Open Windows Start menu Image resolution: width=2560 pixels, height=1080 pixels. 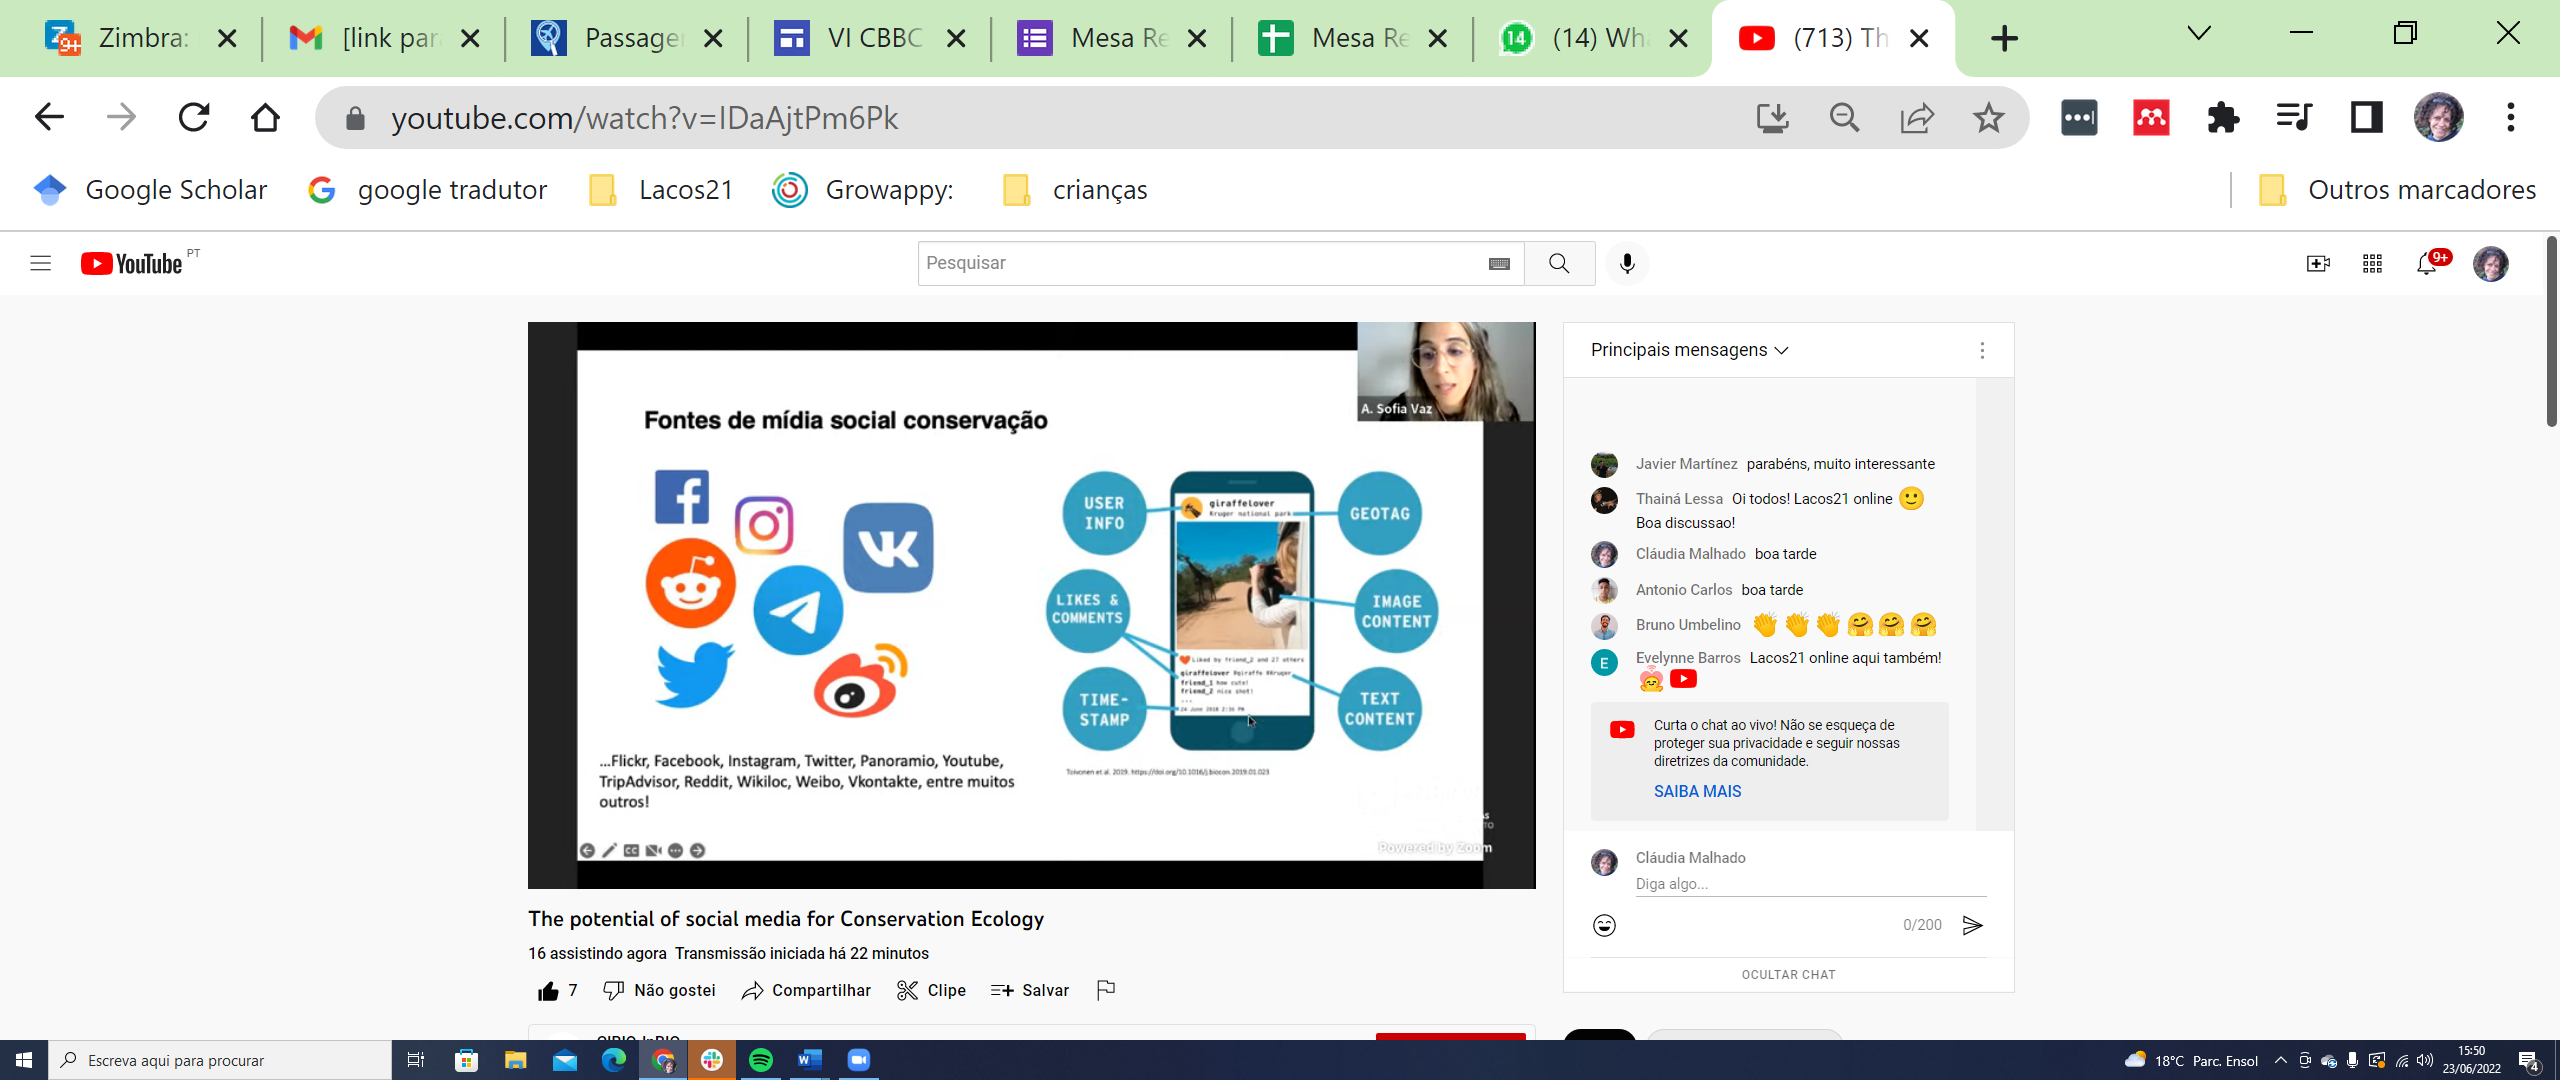(x=24, y=1060)
